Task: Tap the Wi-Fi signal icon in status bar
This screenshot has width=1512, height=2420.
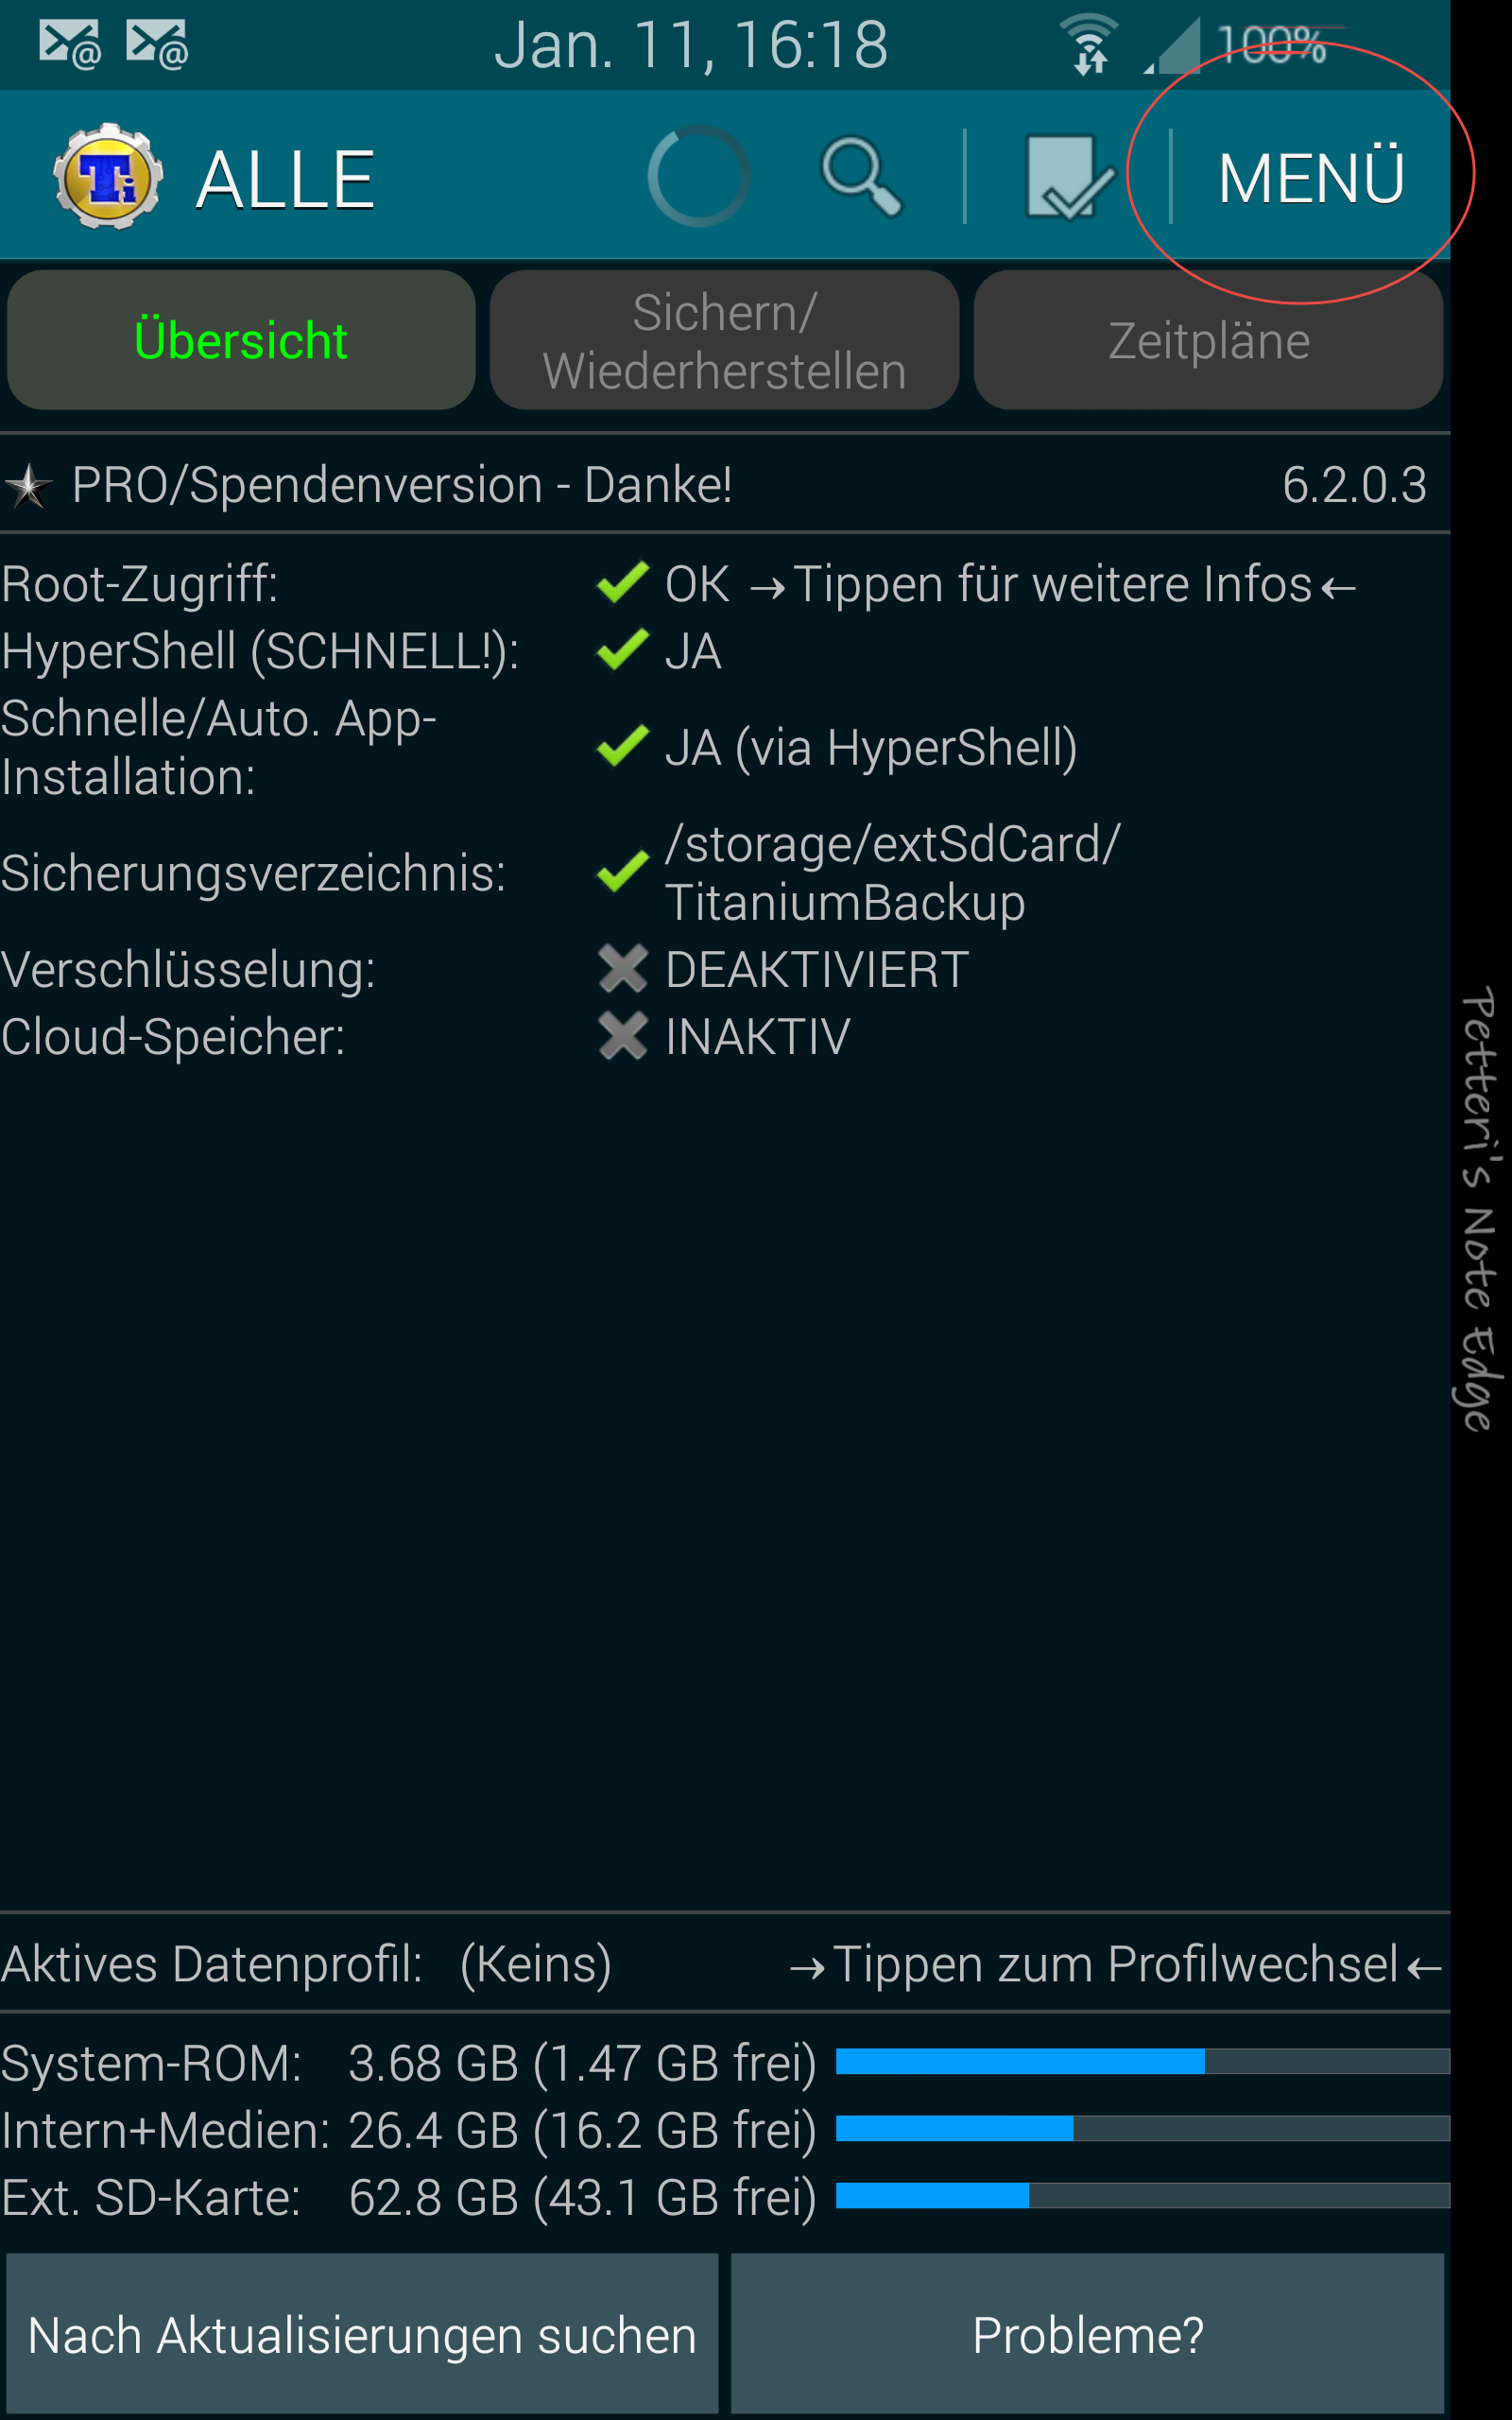Action: click(x=1089, y=44)
